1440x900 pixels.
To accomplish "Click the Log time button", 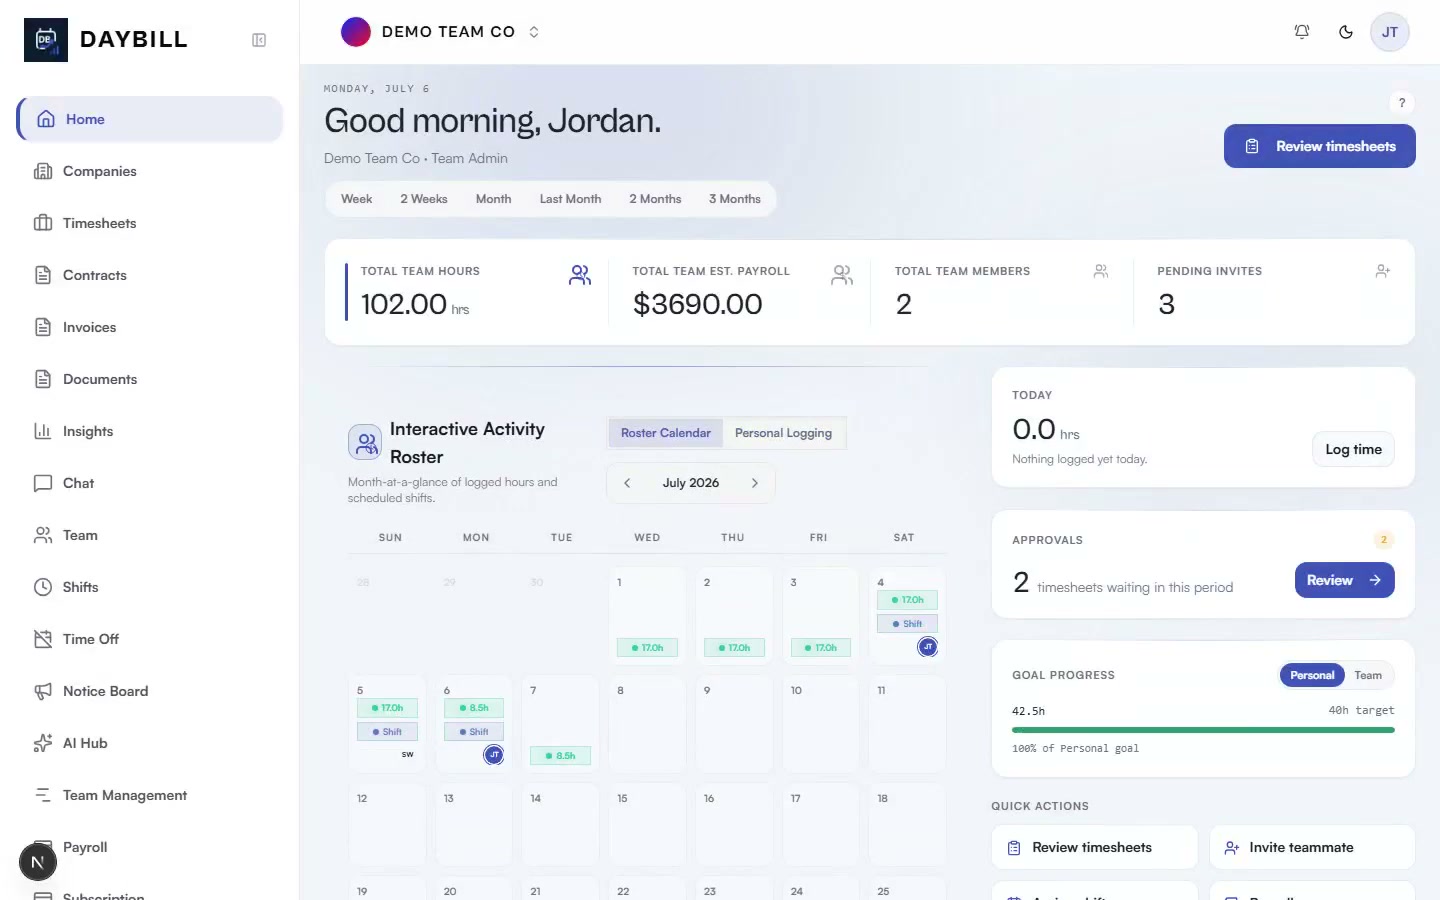I will tap(1353, 449).
